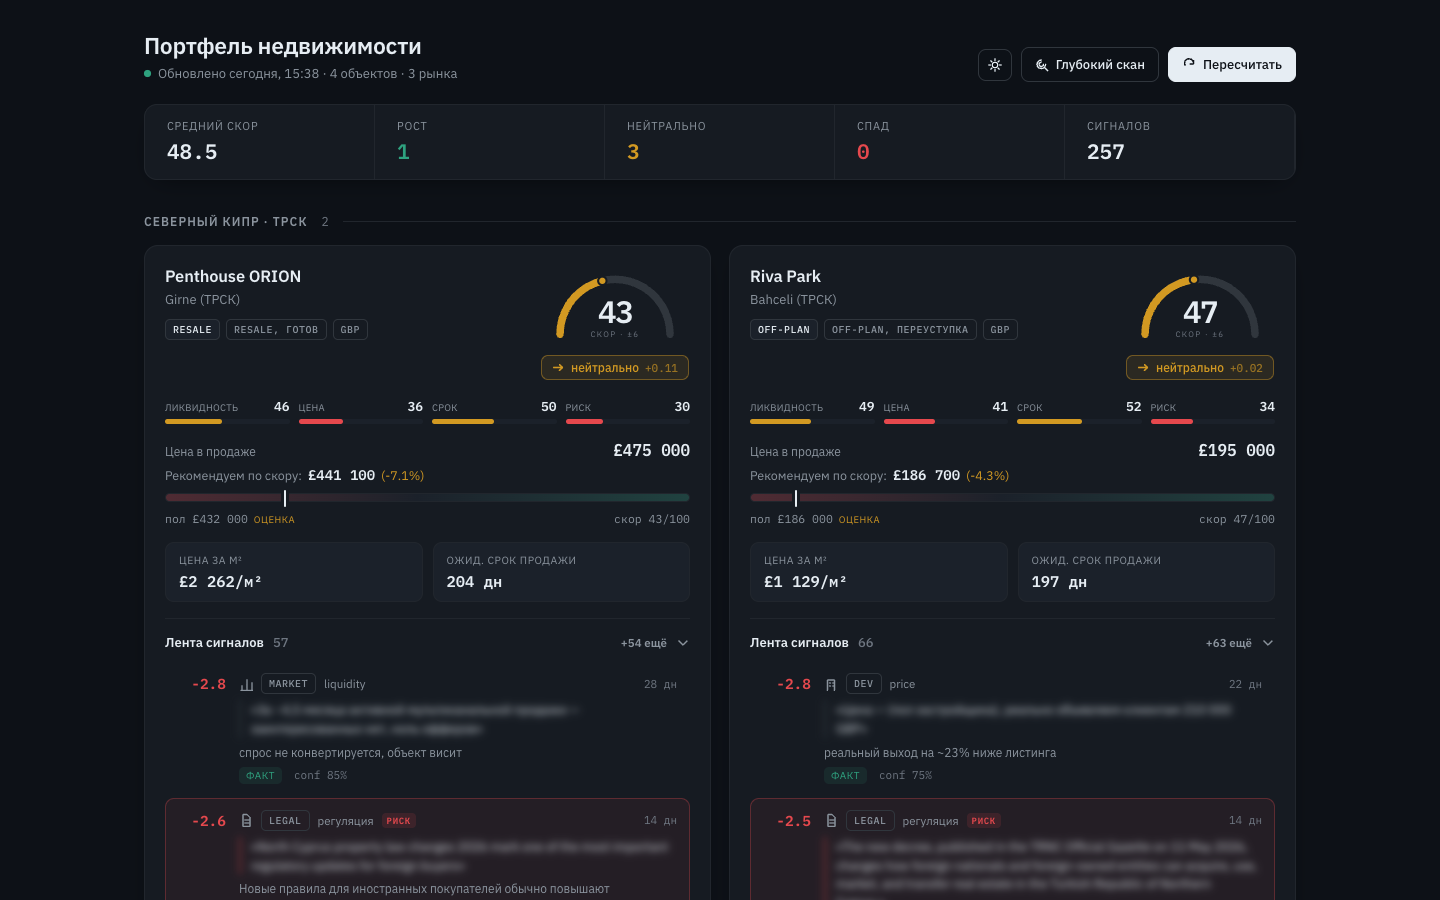Click the Riva Park score gauge 47
The width and height of the screenshot is (1440, 900).
coord(1200,309)
